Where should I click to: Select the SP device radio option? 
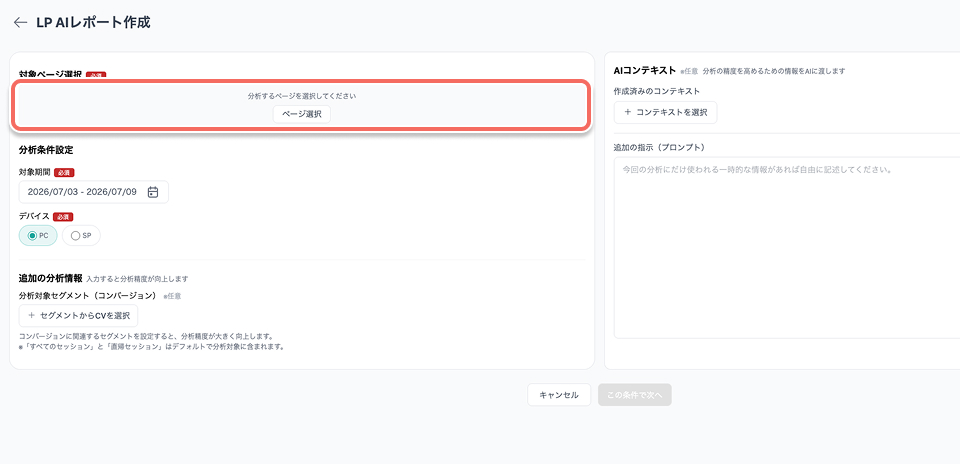coord(81,236)
